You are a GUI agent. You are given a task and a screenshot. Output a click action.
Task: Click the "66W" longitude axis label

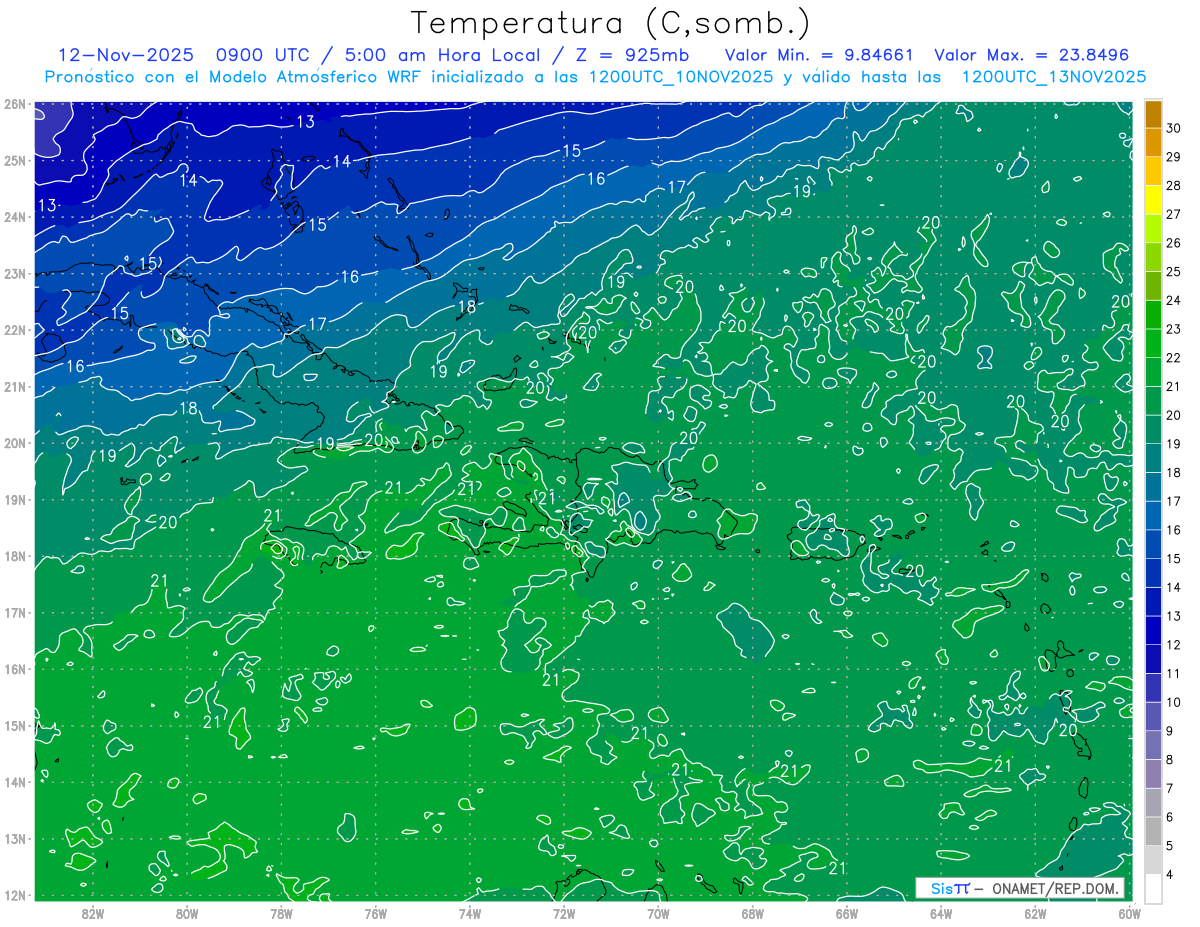[847, 912]
